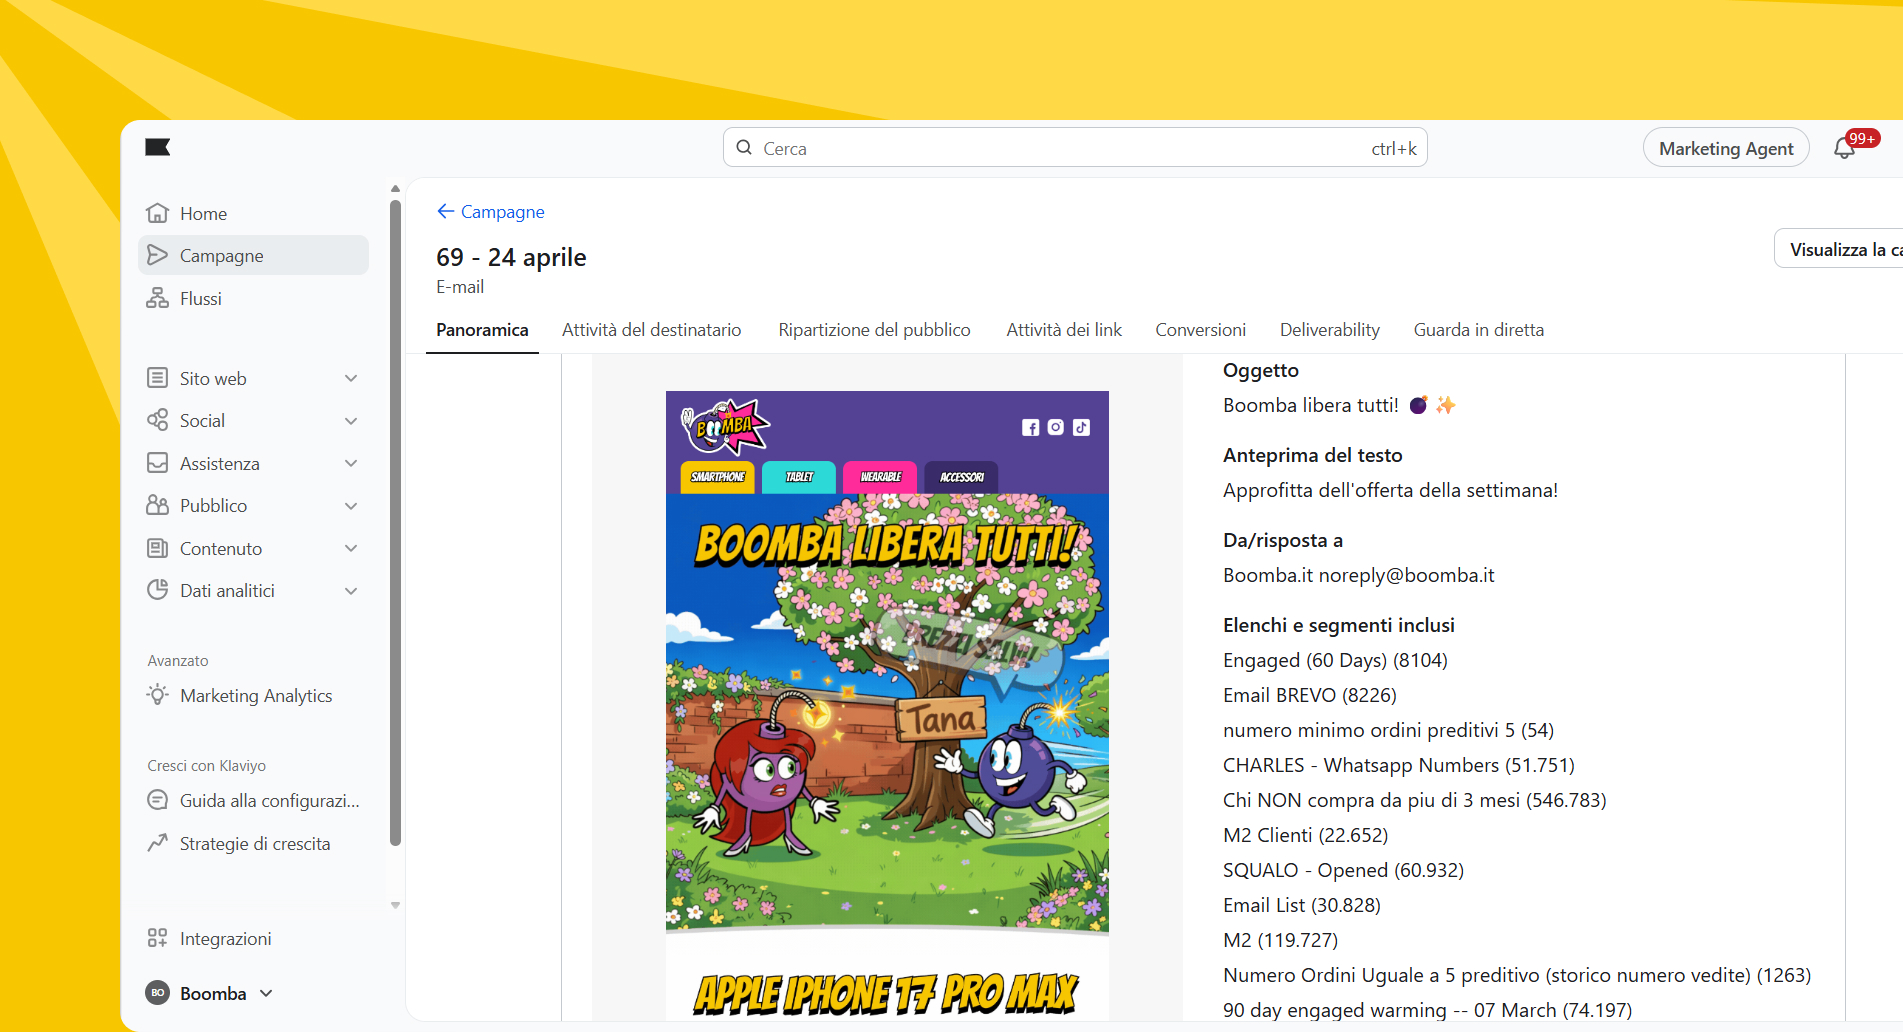Click the Home icon in sidebar
Viewport: 1903px width, 1032px height.
[x=157, y=214]
